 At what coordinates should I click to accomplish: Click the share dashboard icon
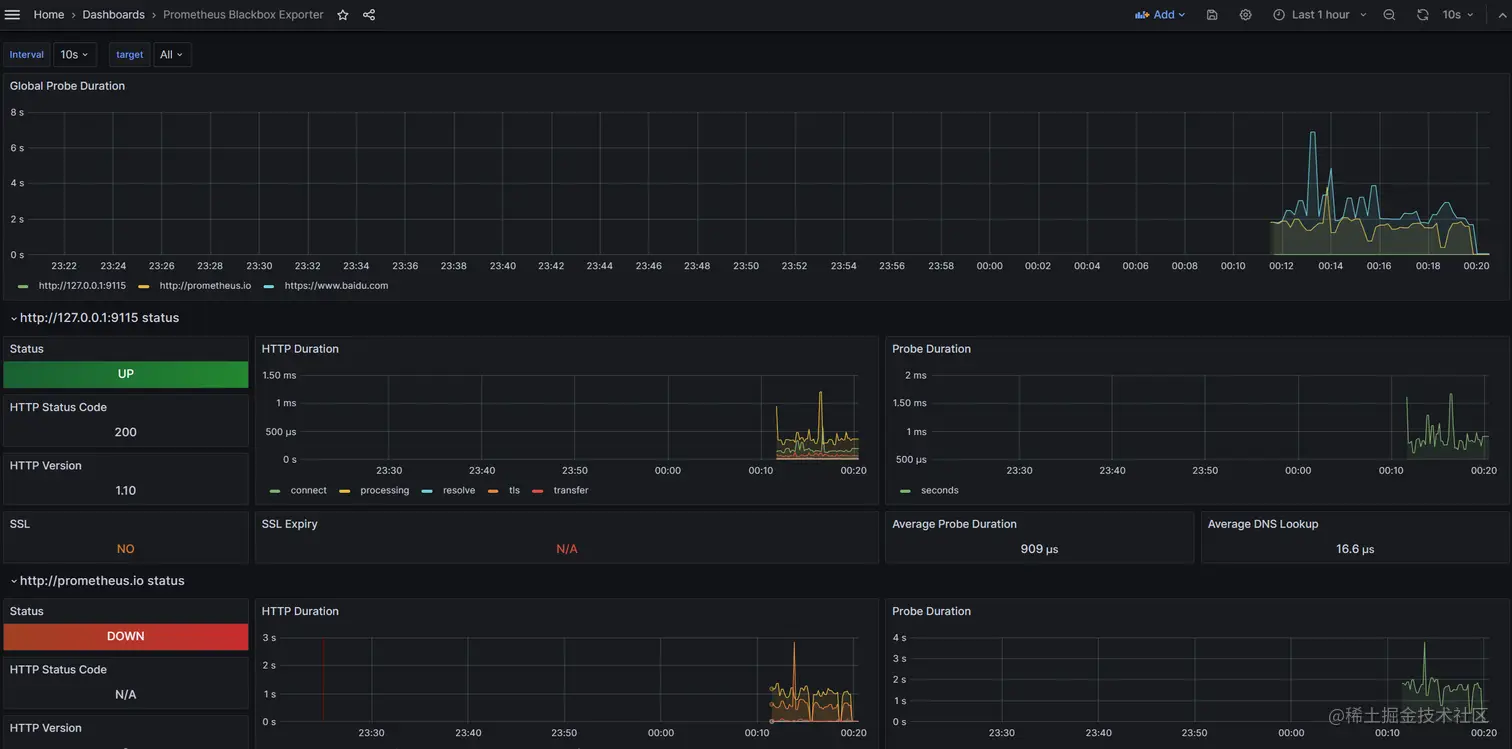(369, 15)
